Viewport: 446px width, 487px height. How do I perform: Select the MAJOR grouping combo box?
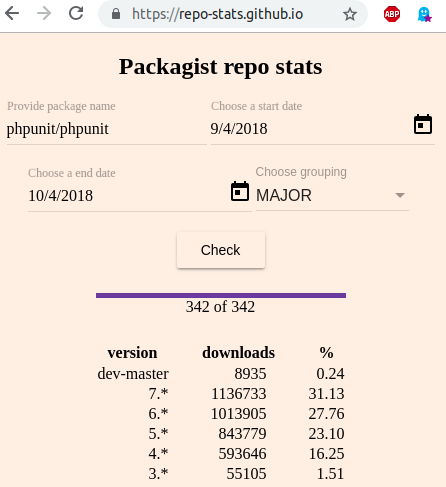pos(332,195)
